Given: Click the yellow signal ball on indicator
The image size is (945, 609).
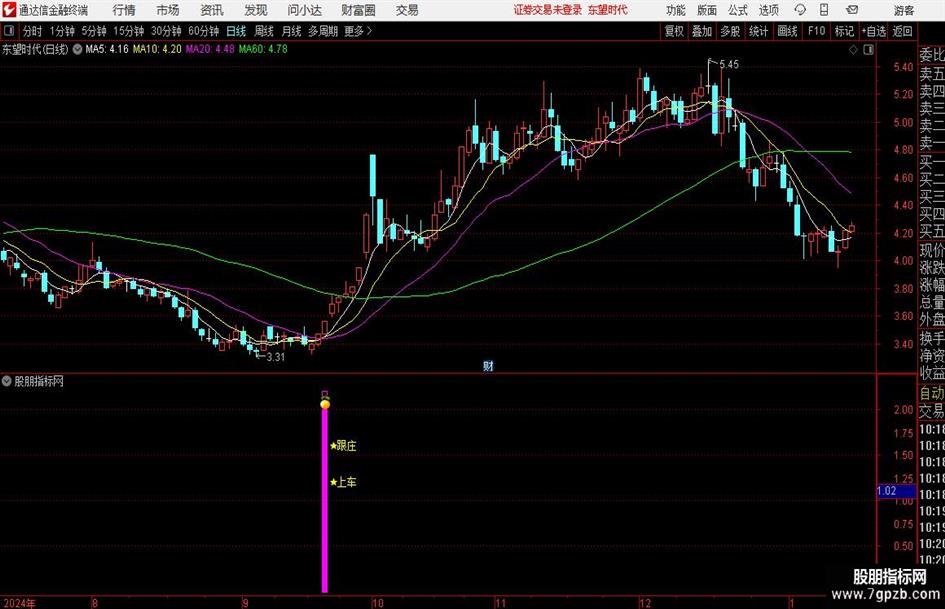Looking at the screenshot, I should point(325,403).
